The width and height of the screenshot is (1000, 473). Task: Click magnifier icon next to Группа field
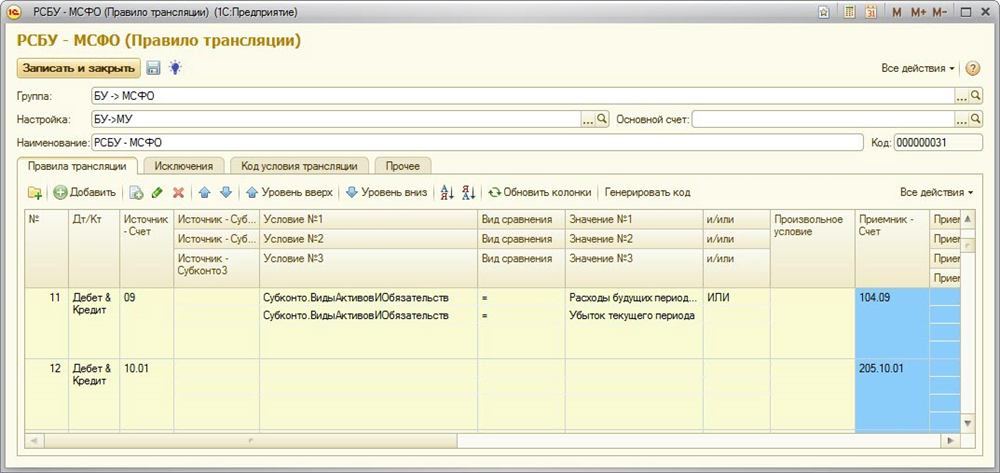[976, 97]
